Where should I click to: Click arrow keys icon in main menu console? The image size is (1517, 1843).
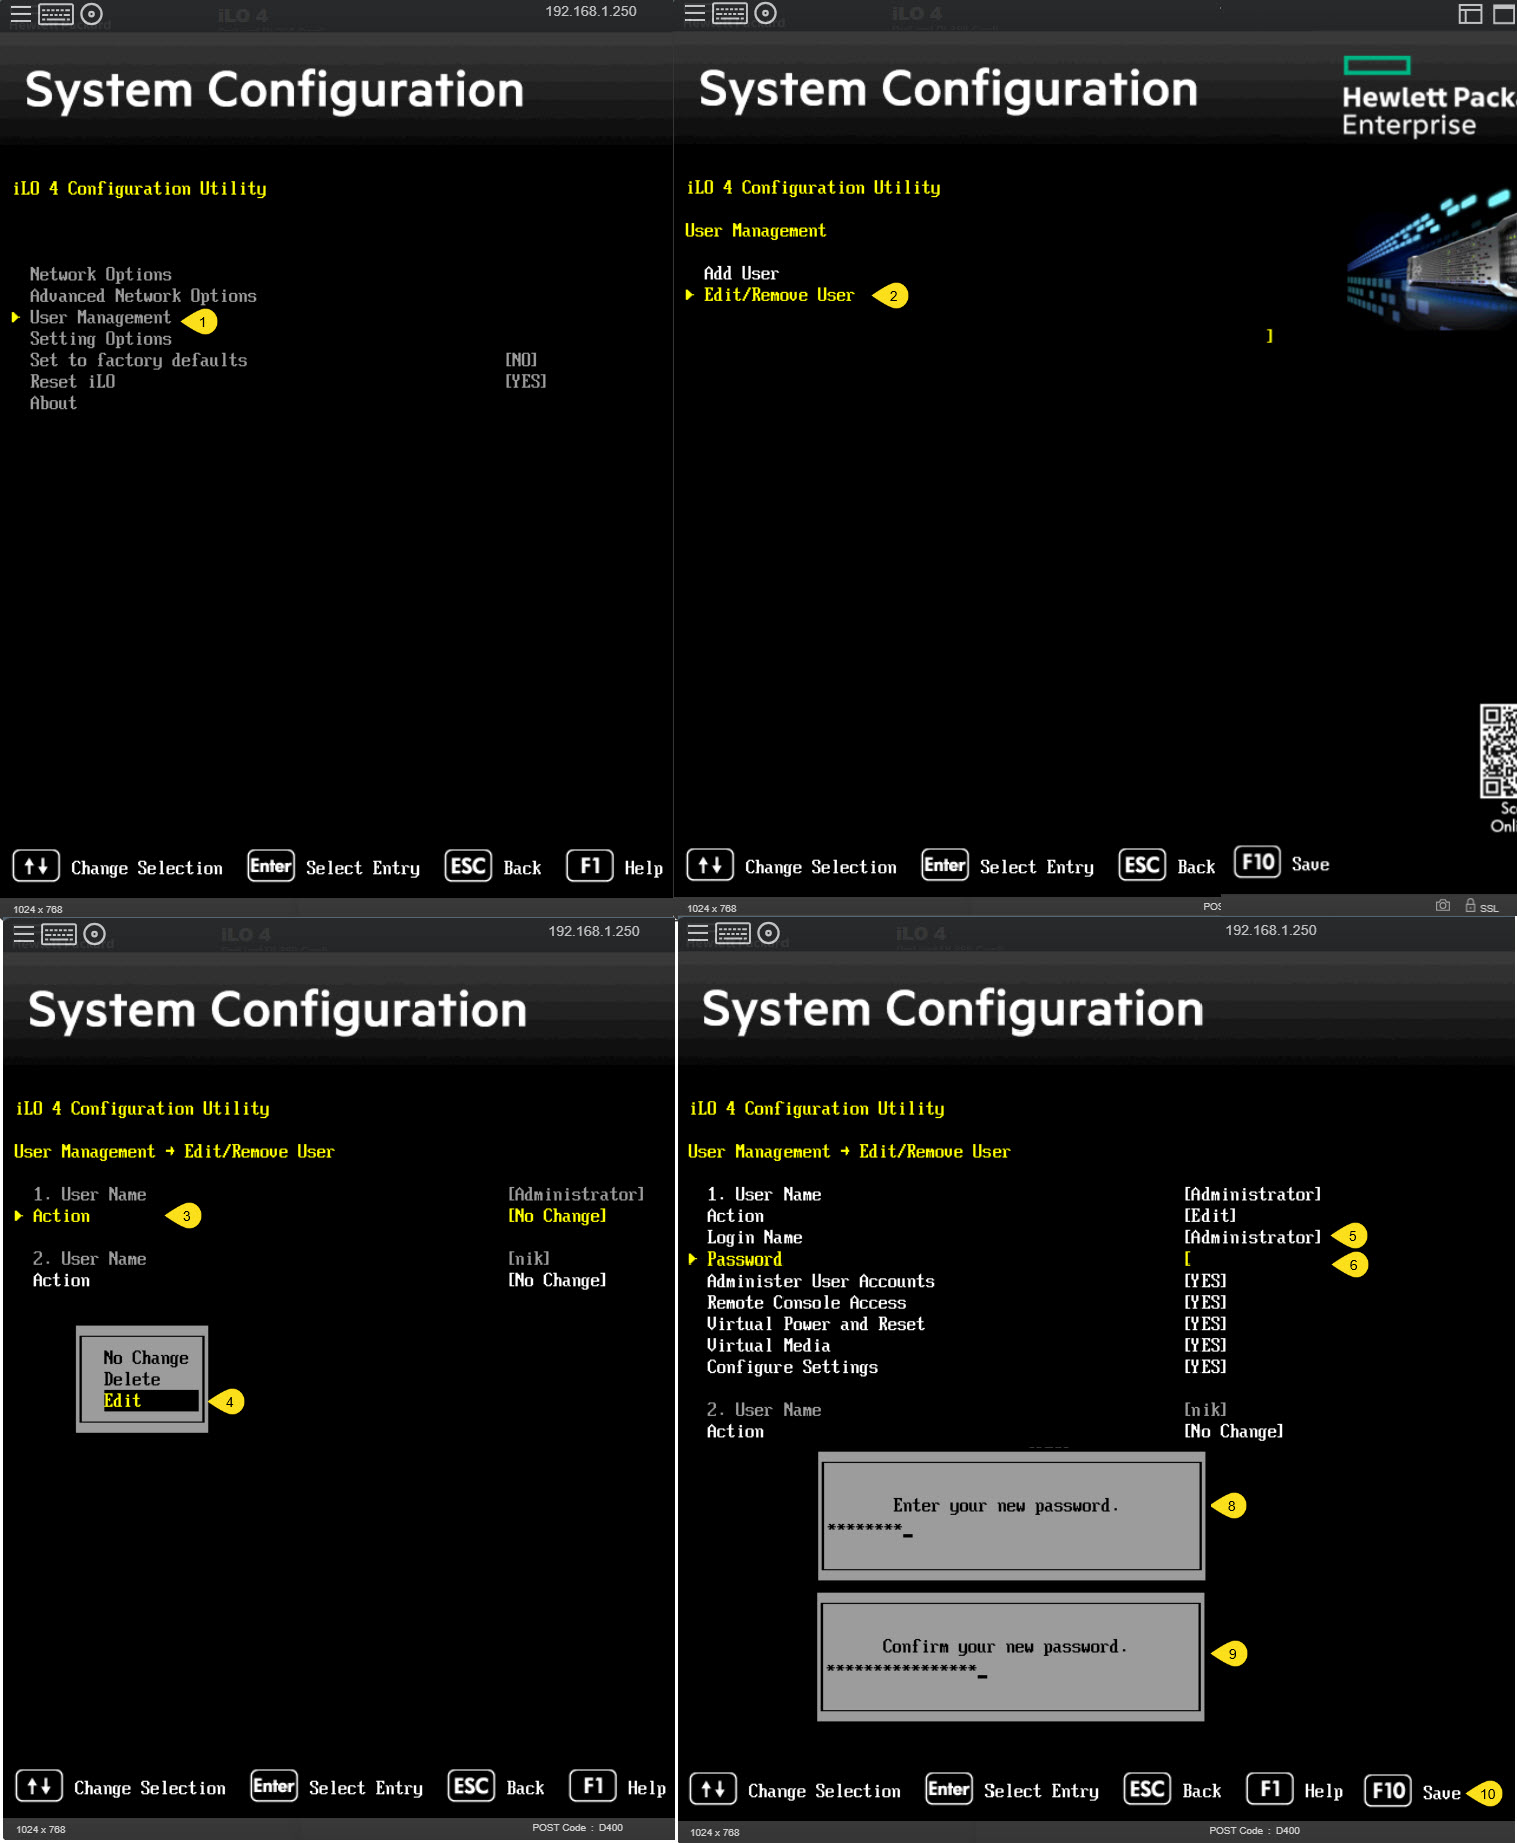tap(36, 866)
